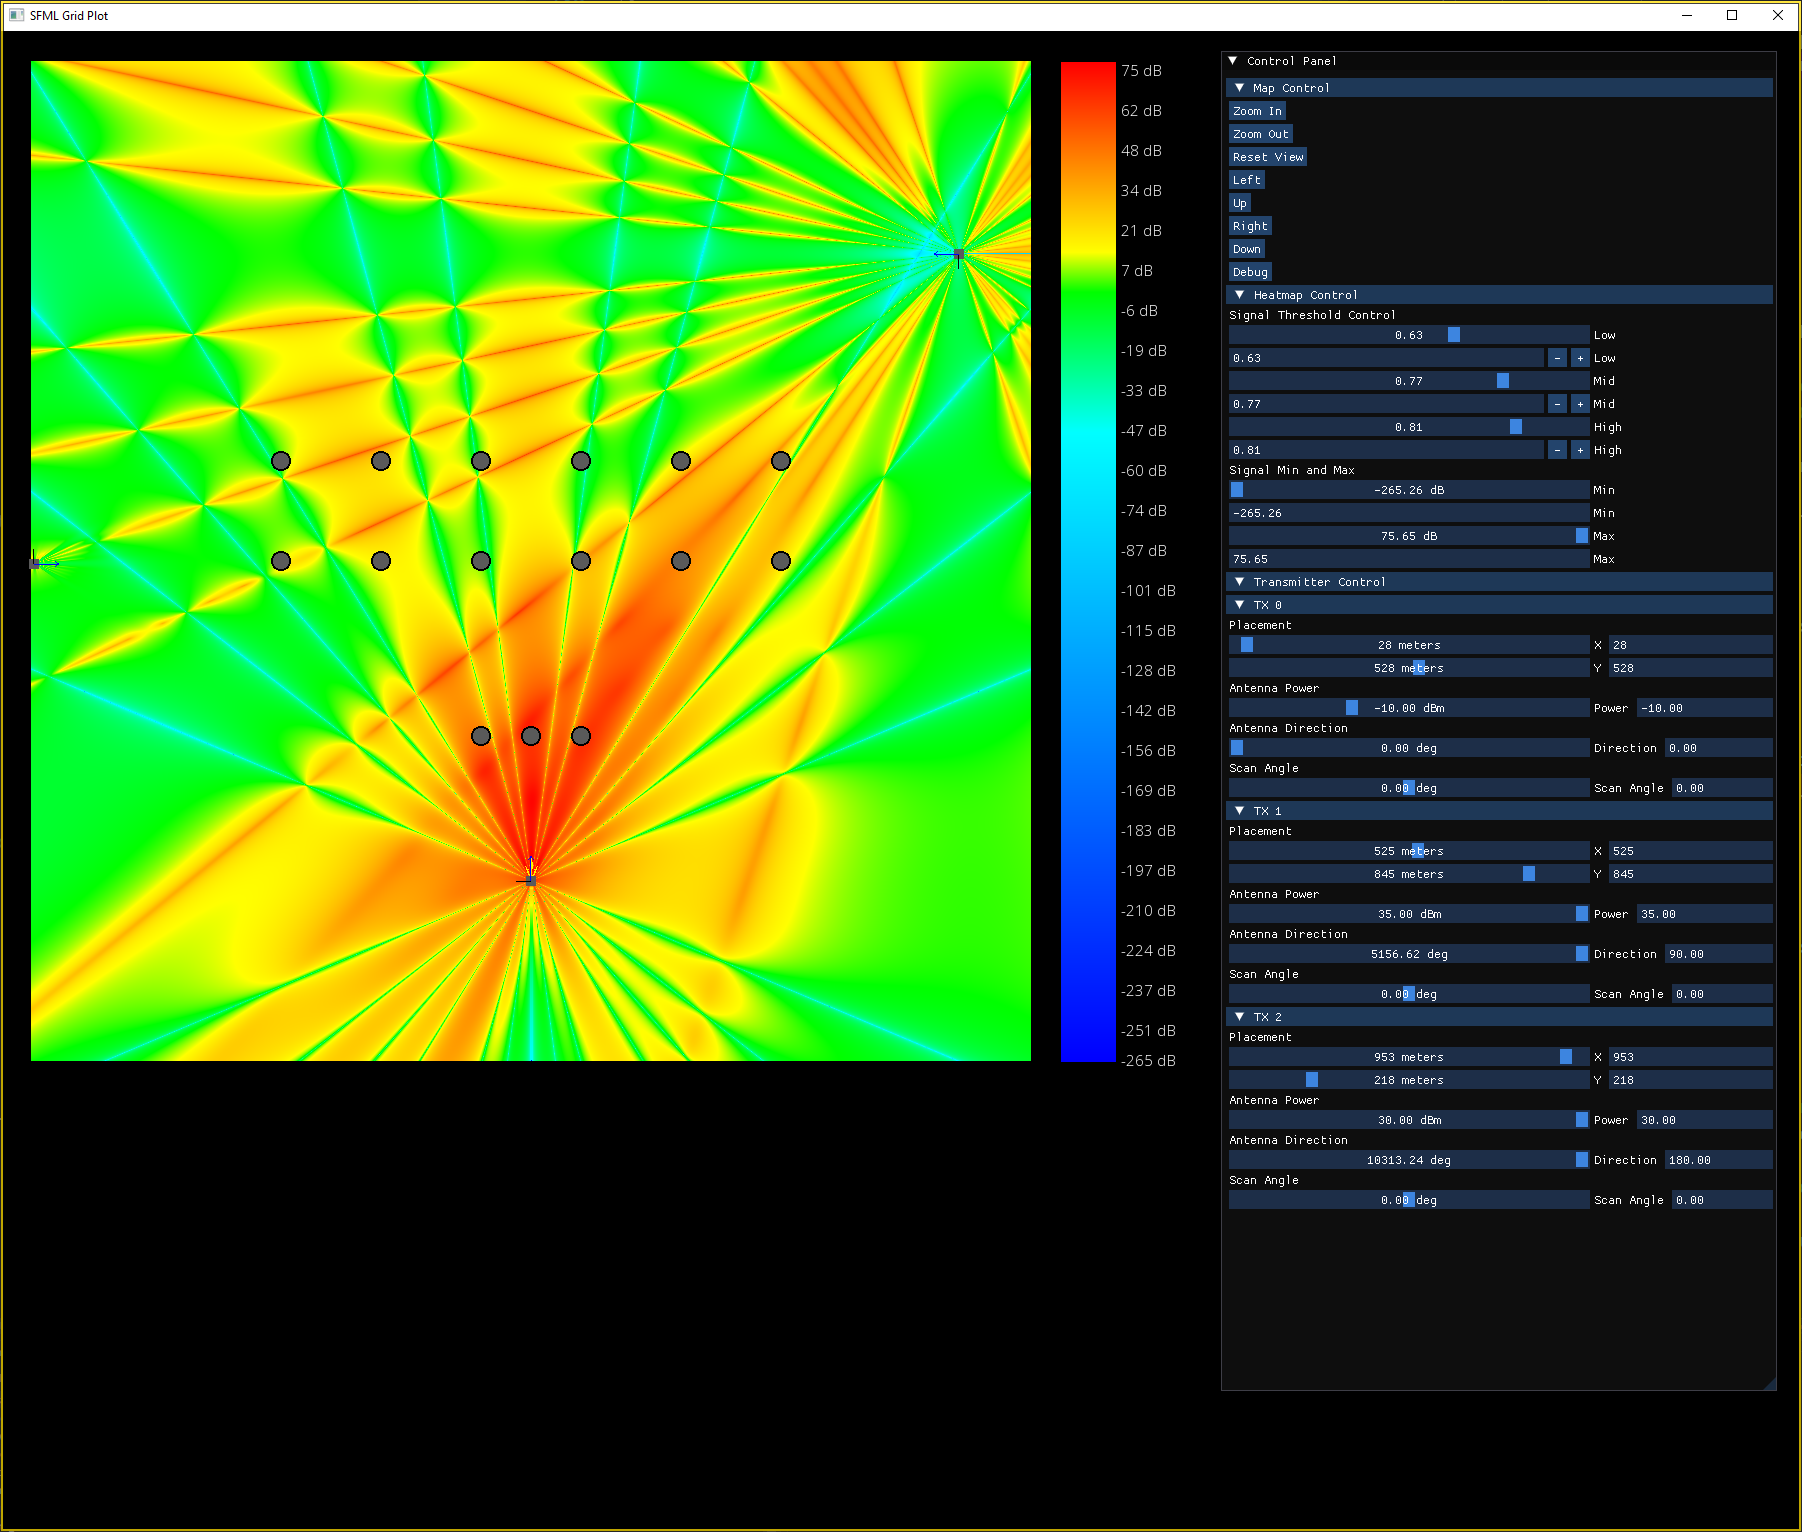Collapse the Transmitter Control section
Viewport: 1802px width, 1532px height.
pyautogui.click(x=1240, y=582)
